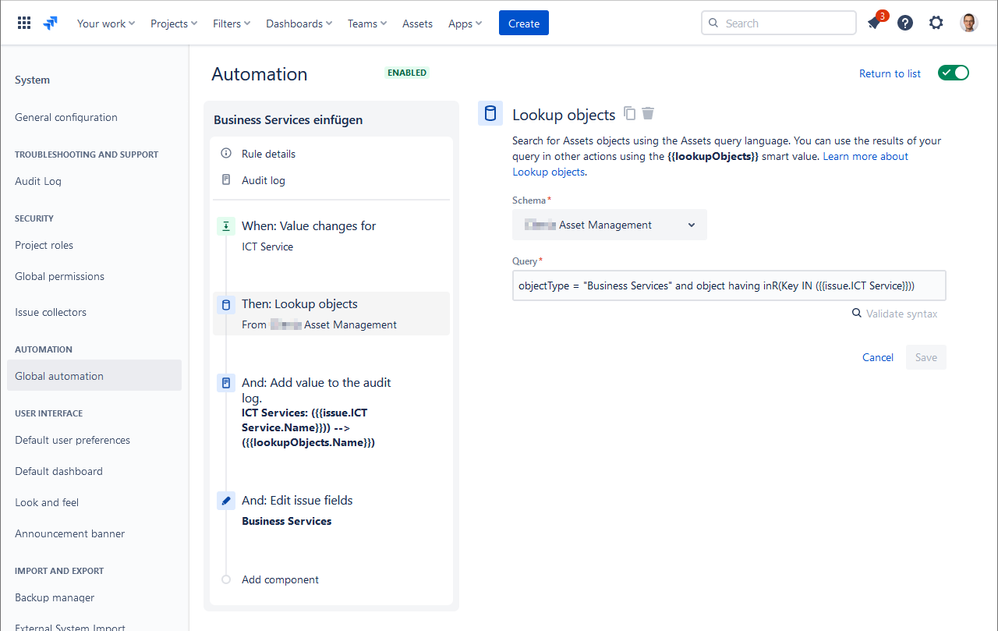Go to the Assets menu item
This screenshot has width=998, height=631.
417,24
